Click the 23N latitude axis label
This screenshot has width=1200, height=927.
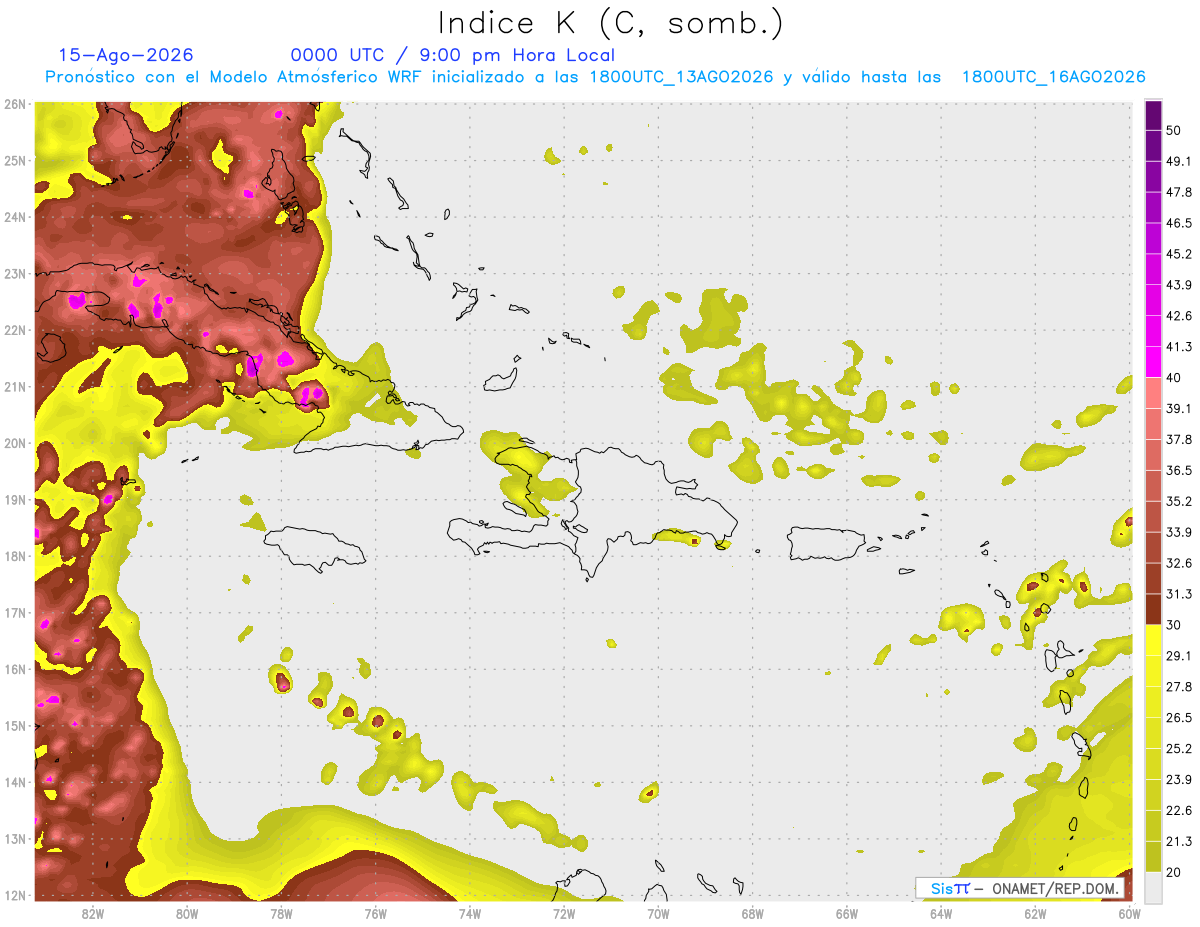tap(14, 273)
